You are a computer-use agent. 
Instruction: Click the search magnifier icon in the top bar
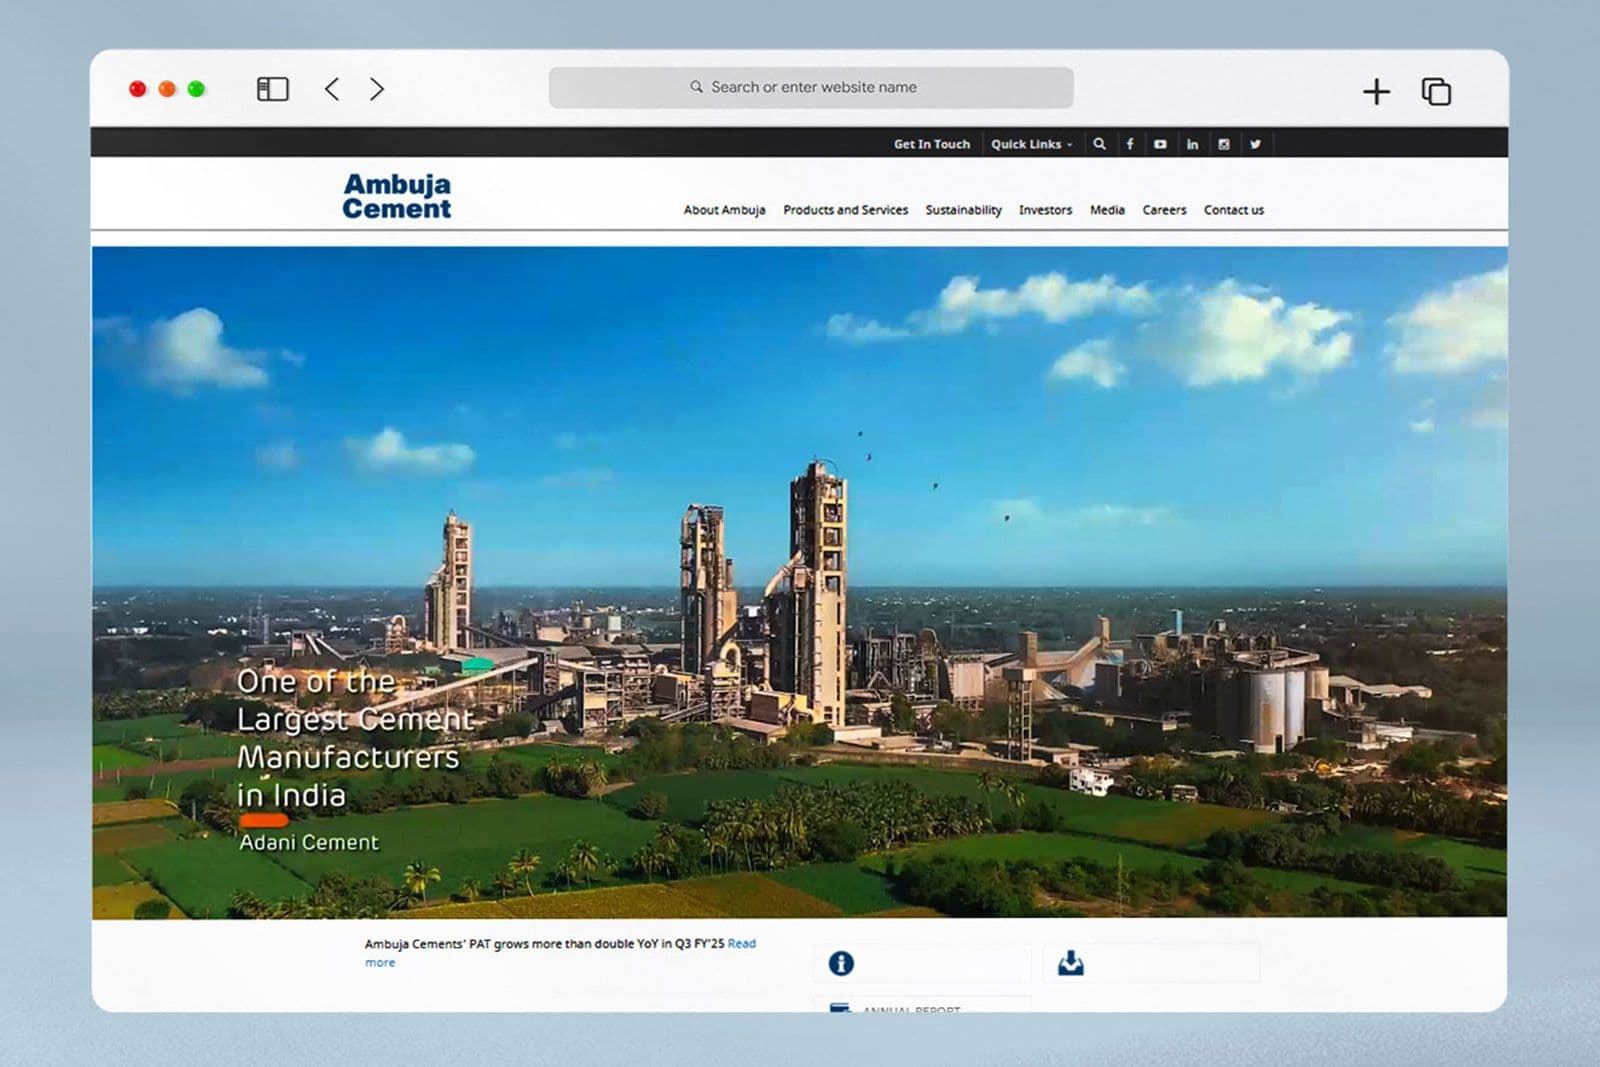pos(1099,144)
